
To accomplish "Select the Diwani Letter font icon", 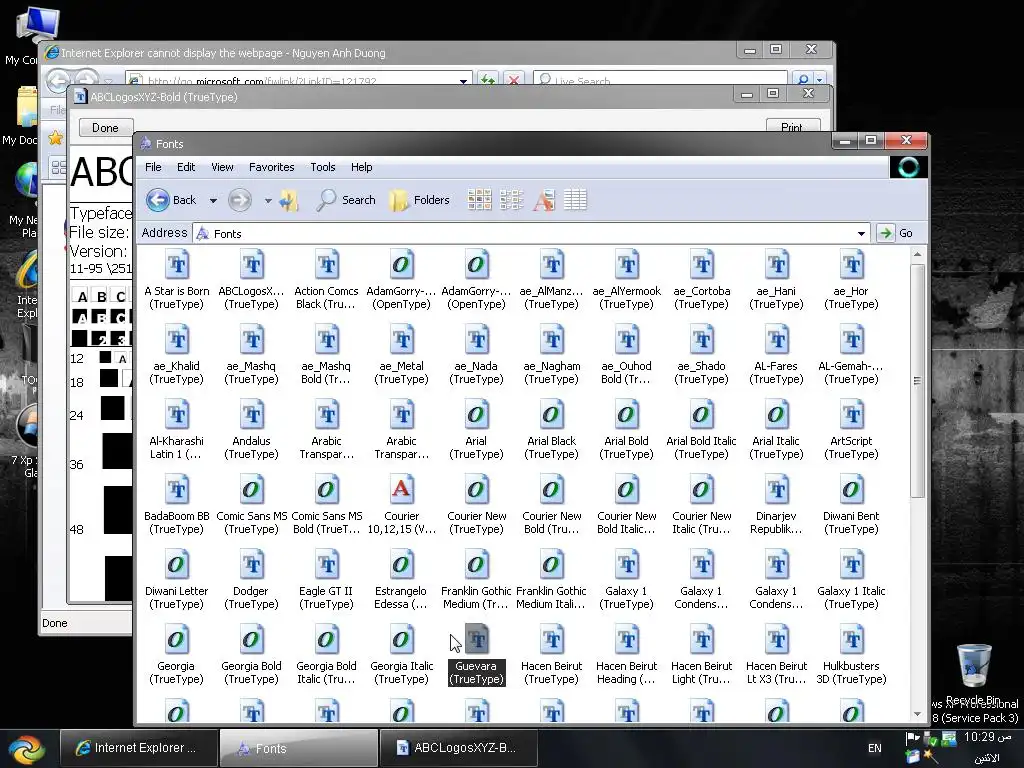I will (177, 566).
